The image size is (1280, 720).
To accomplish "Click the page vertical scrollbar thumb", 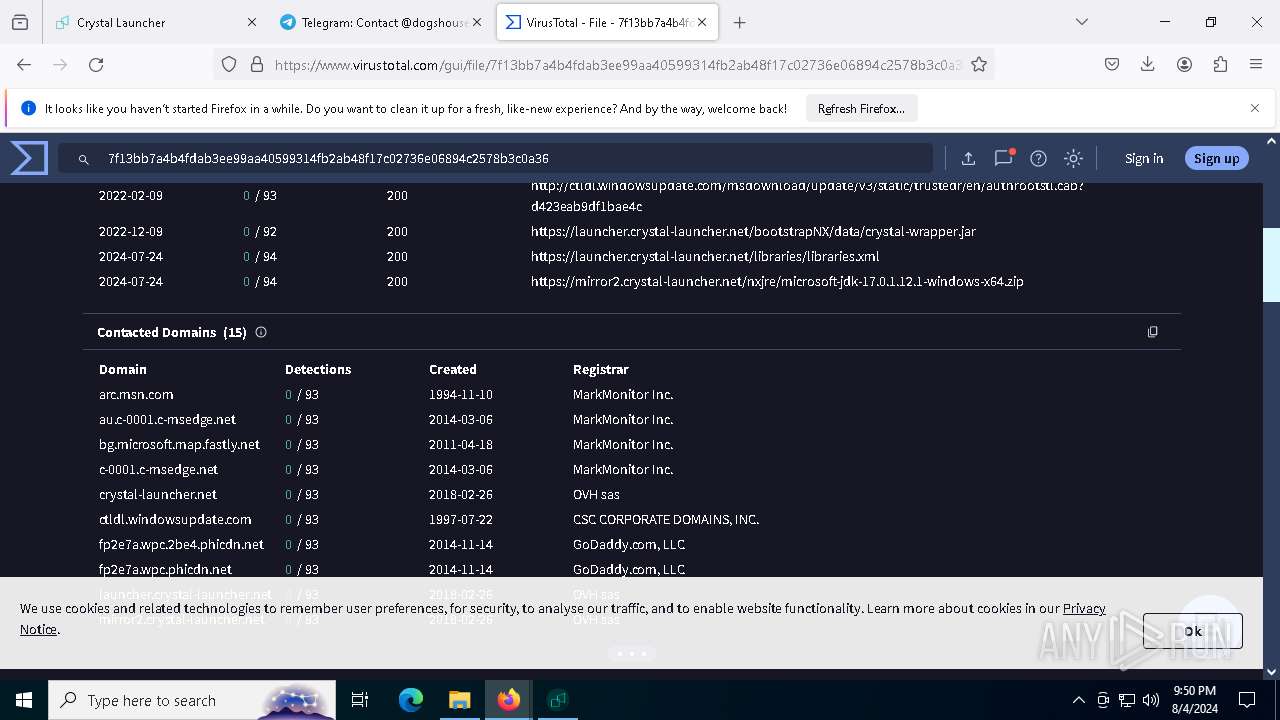I will (x=1271, y=265).
